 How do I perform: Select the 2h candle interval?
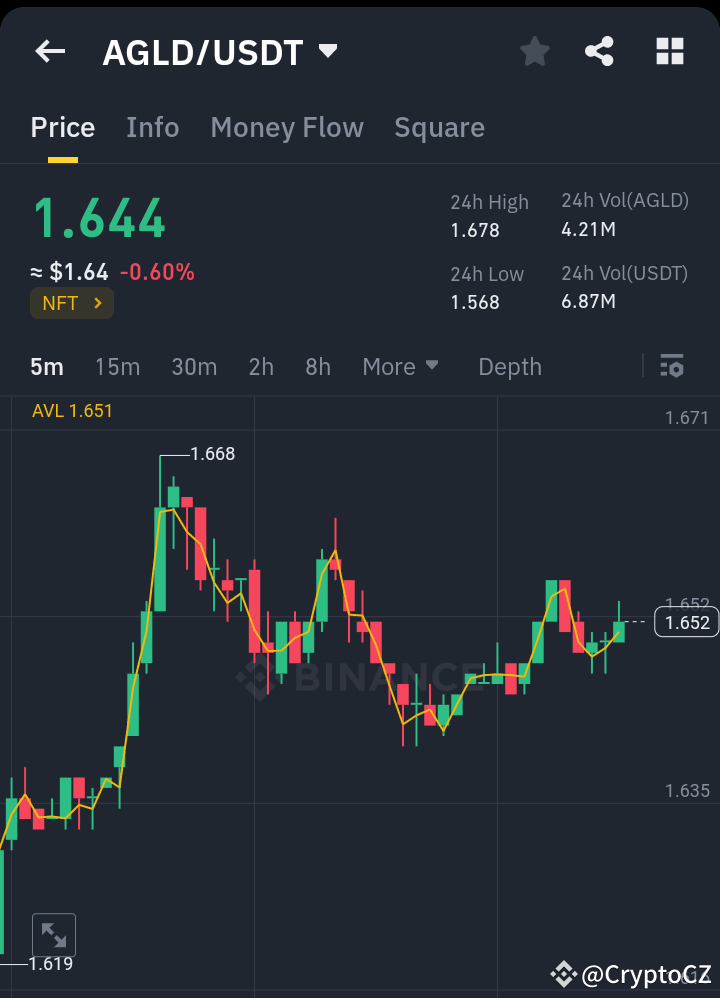[x=261, y=367]
